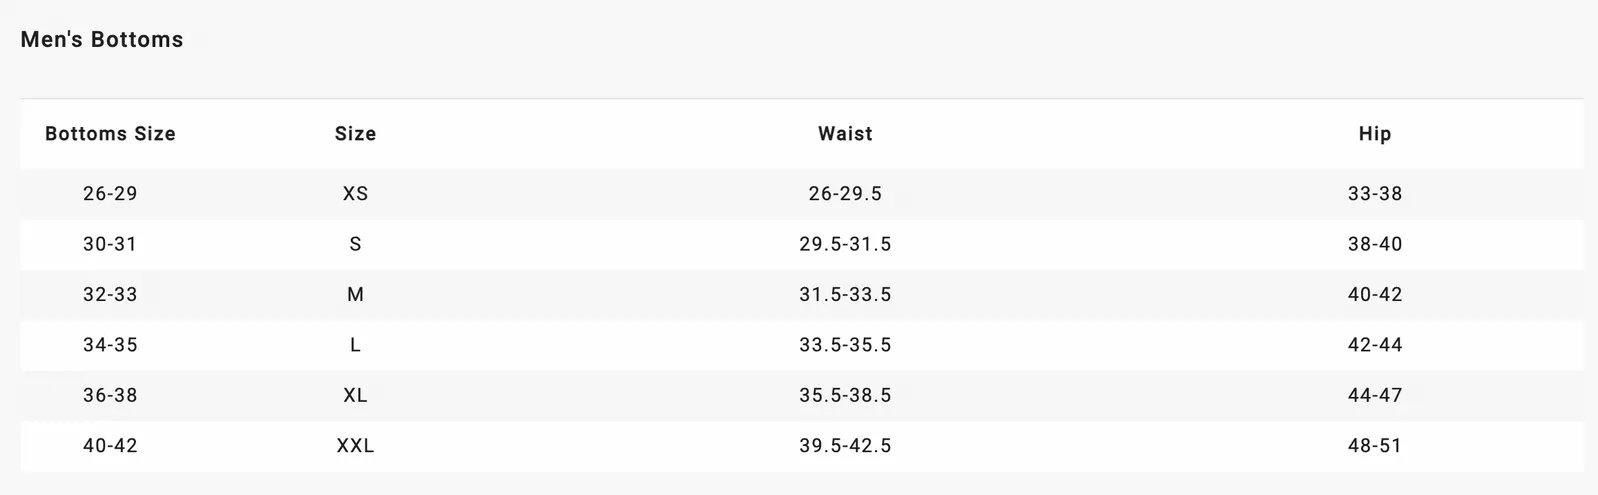Click the Waist column header
Viewport: 1598px width, 495px height.
pyautogui.click(x=845, y=134)
